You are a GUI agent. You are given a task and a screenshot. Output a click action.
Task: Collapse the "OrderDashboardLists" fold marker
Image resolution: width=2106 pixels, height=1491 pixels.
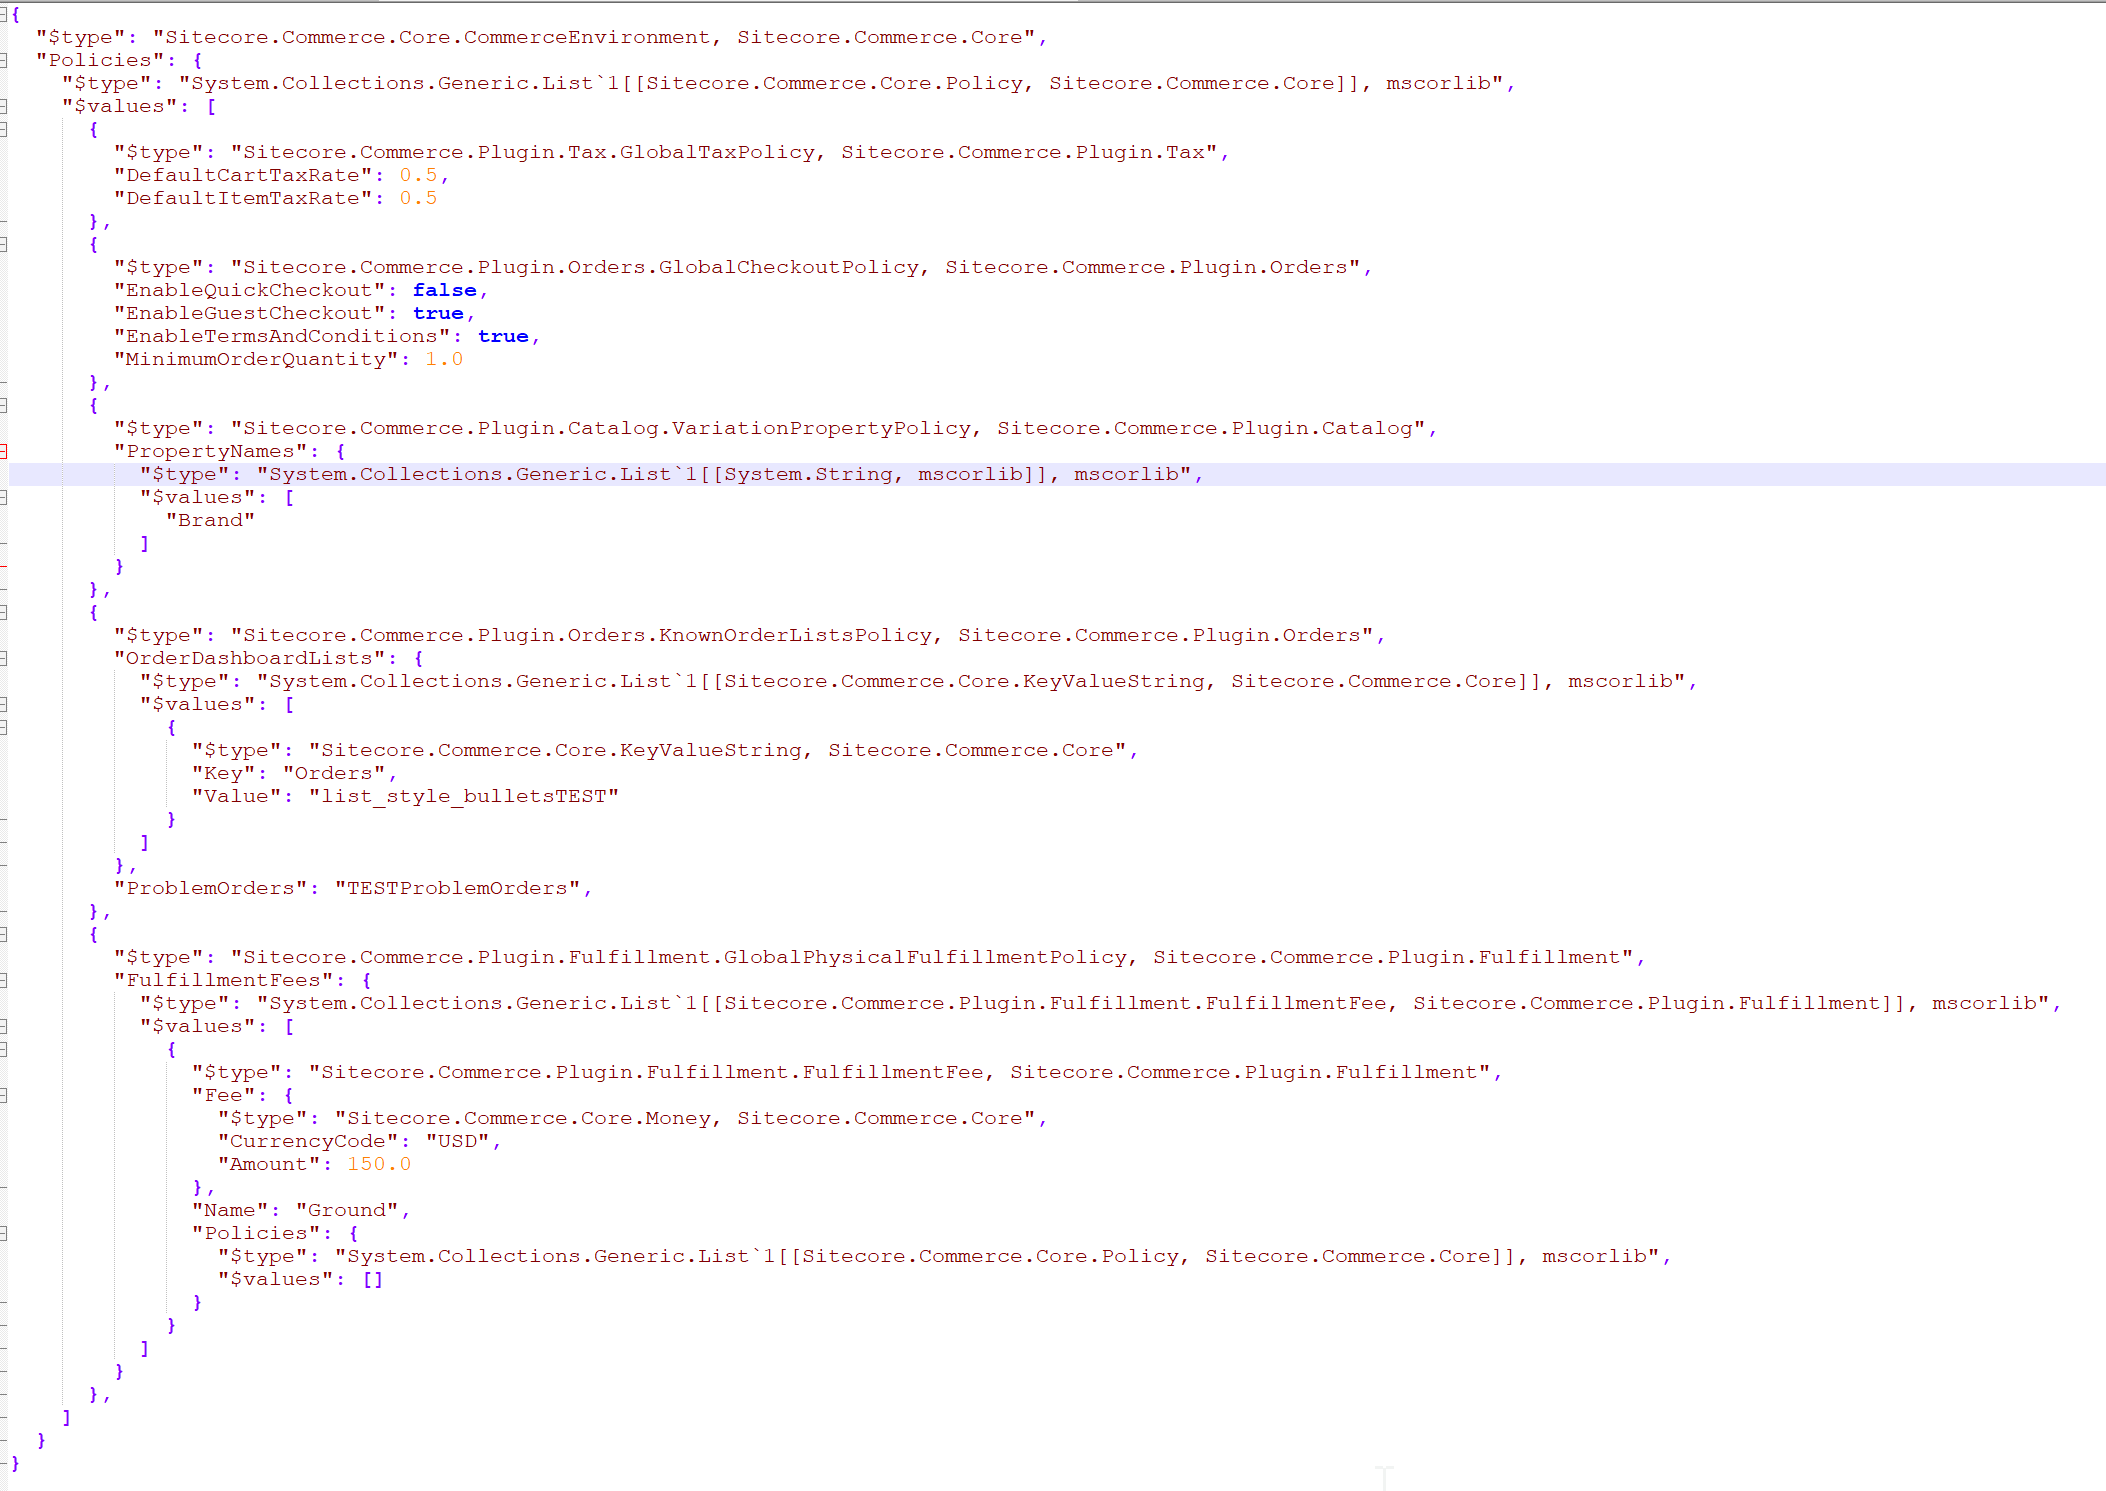click(x=3, y=658)
